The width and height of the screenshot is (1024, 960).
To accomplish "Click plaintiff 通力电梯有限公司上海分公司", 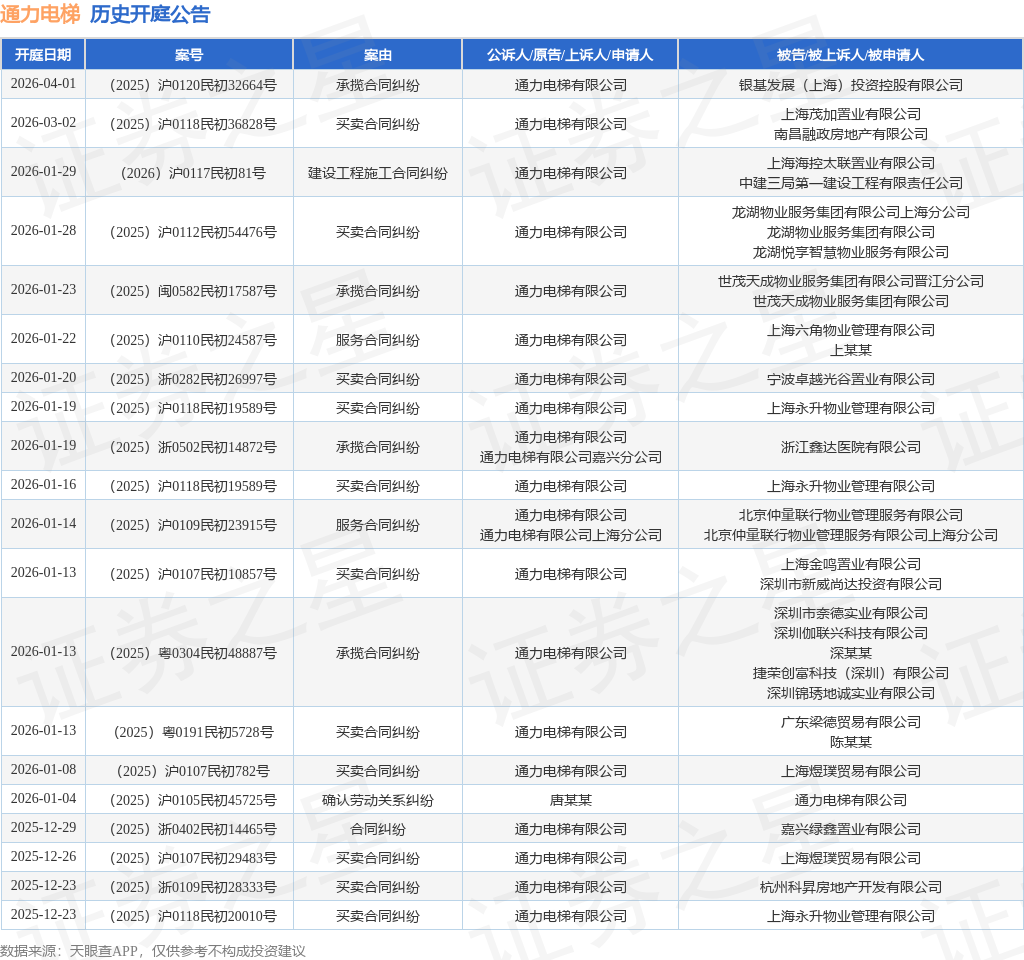I will 570,535.
